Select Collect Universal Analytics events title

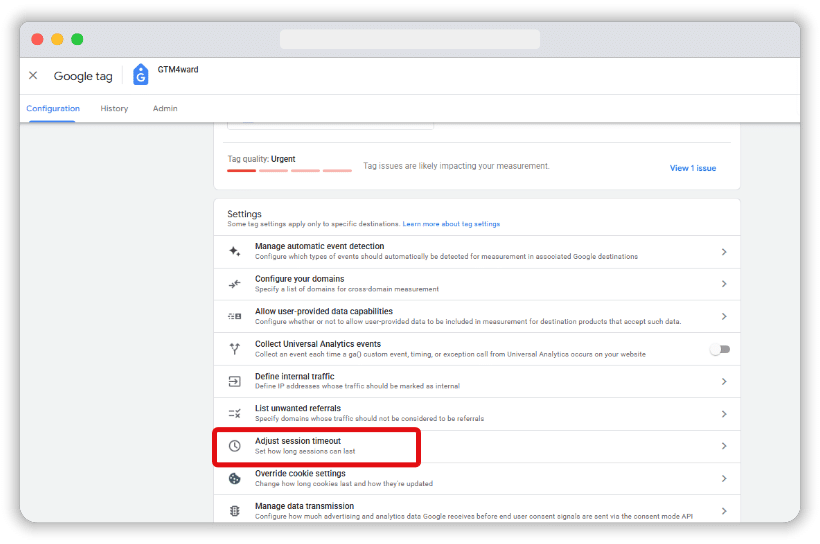pyautogui.click(x=318, y=344)
